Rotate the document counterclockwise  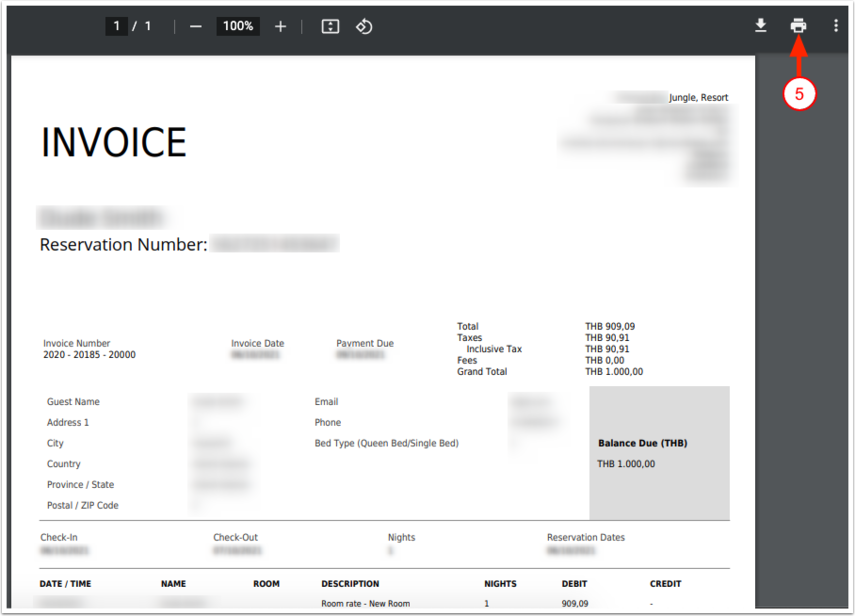tap(364, 26)
